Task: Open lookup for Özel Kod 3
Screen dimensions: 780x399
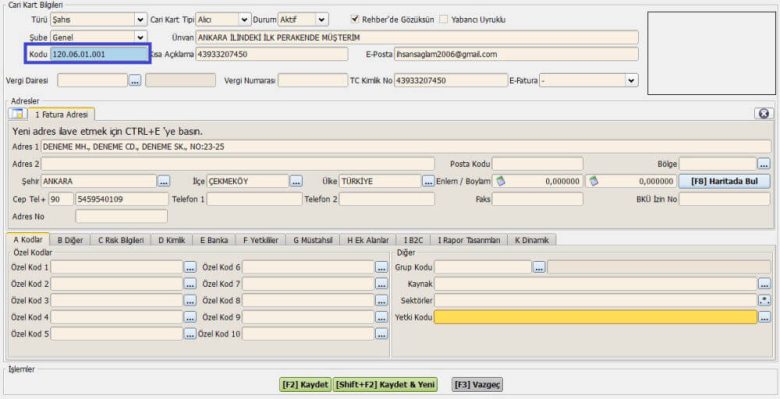Action: pos(190,300)
